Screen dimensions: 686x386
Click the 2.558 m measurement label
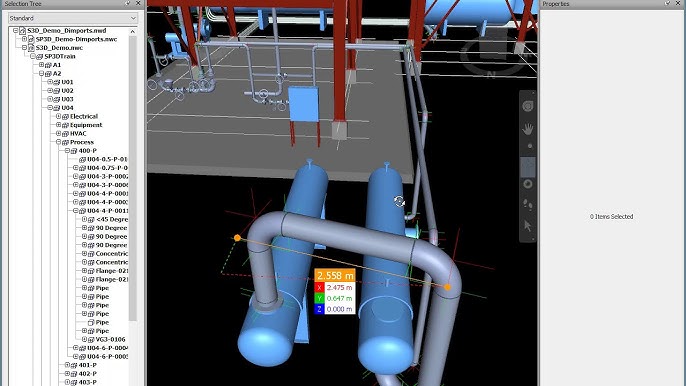coord(335,276)
